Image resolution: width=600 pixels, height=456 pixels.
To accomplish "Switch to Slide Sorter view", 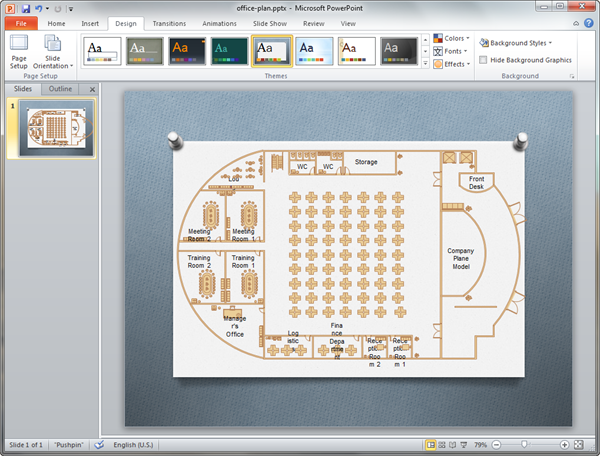I will [x=444, y=444].
